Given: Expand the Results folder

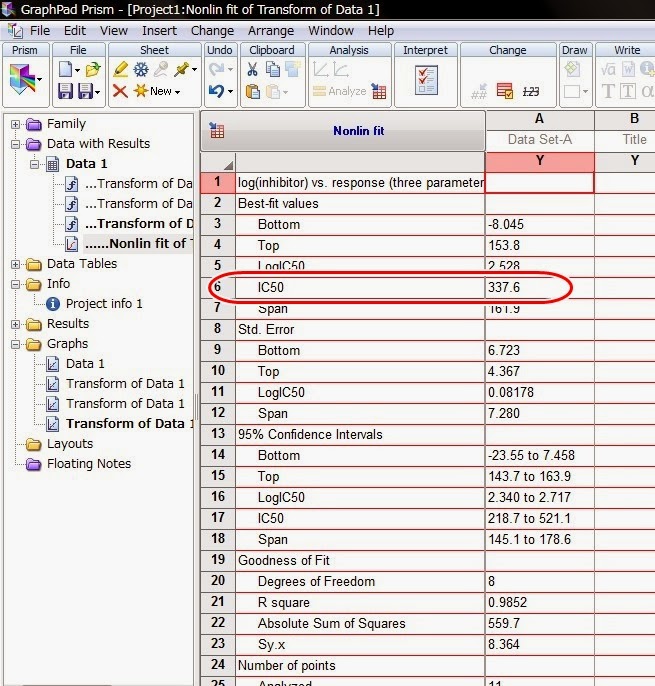Looking at the screenshot, I should (x=15, y=324).
